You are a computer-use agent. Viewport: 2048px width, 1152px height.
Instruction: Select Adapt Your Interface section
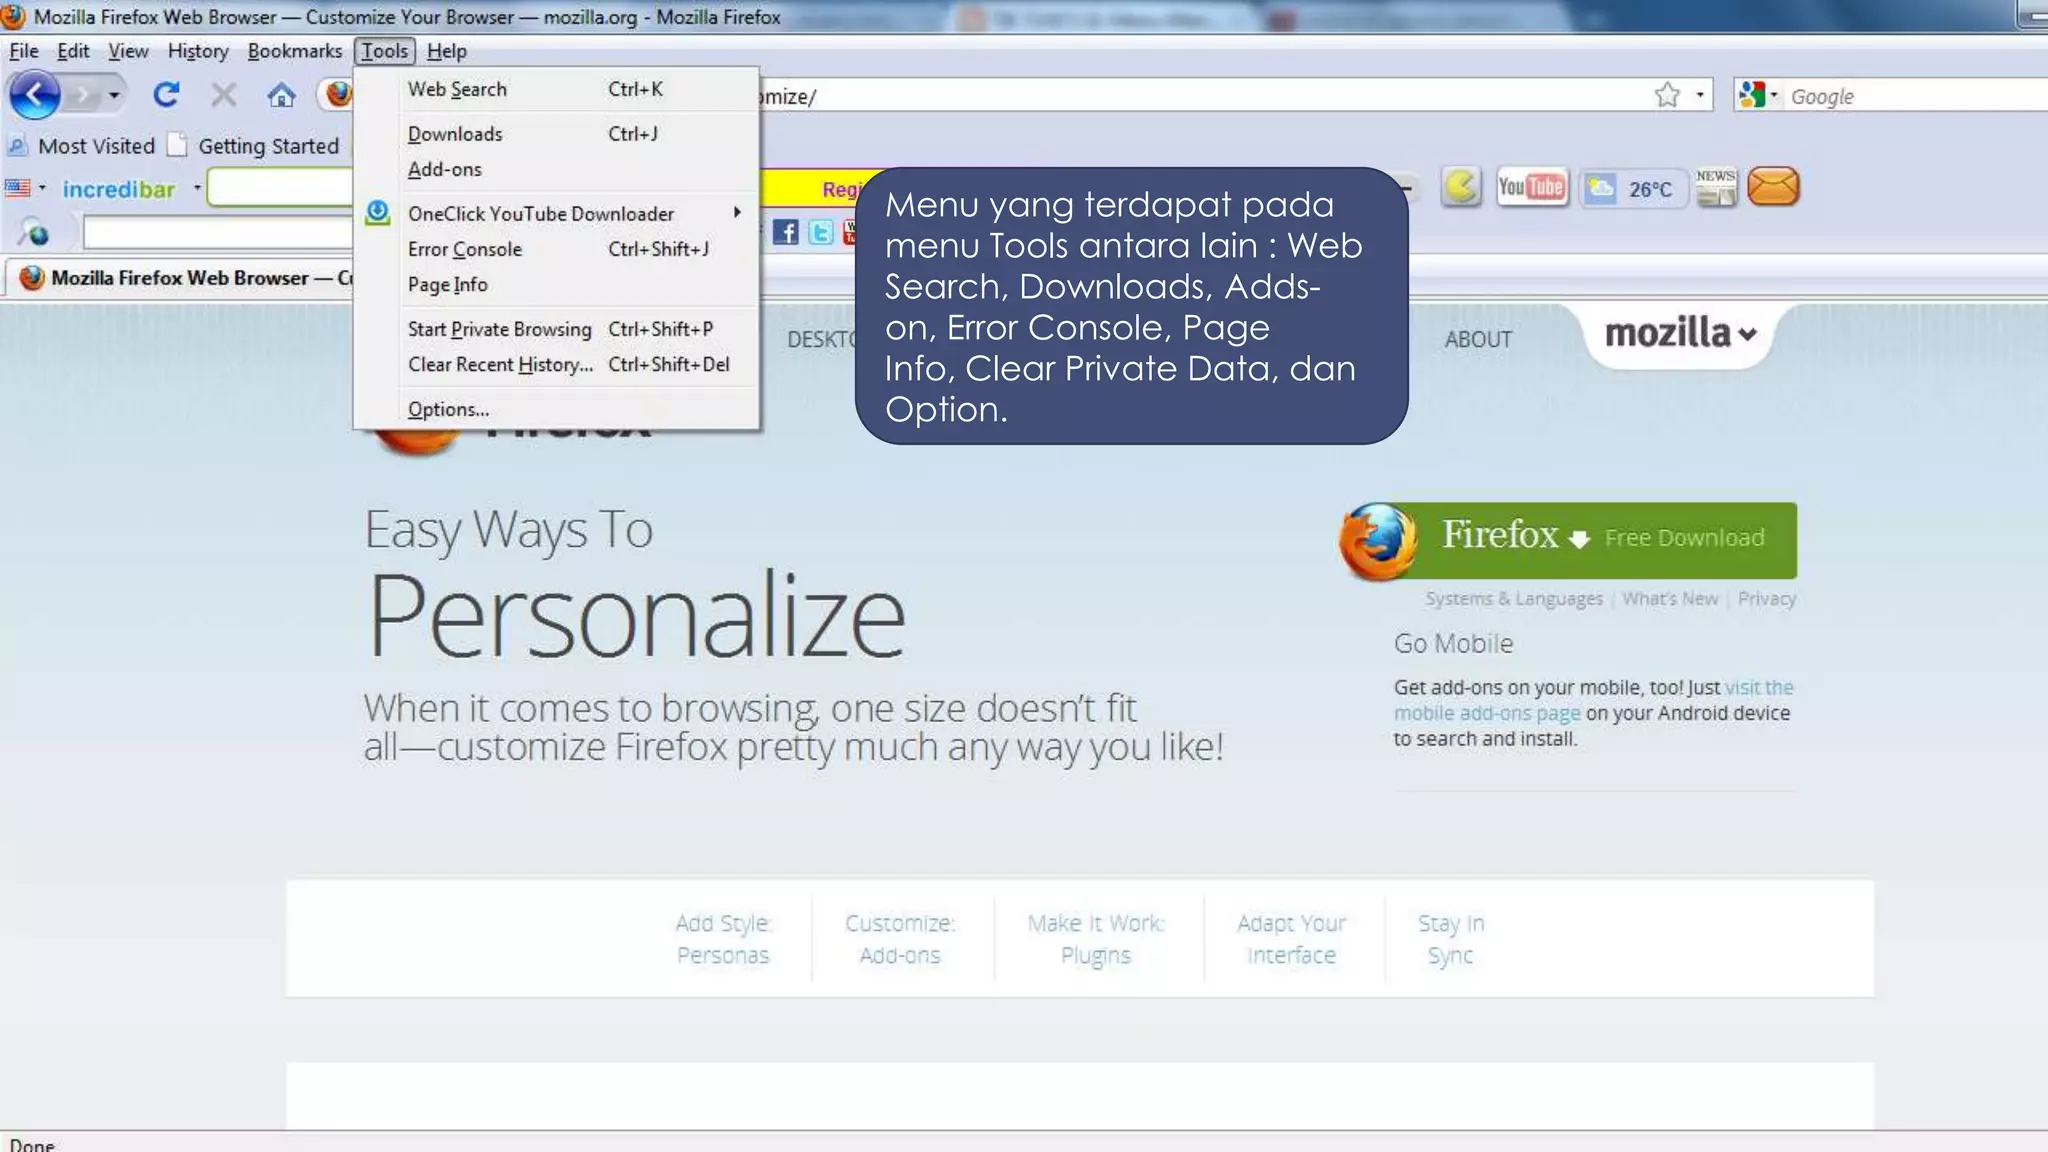(x=1291, y=939)
